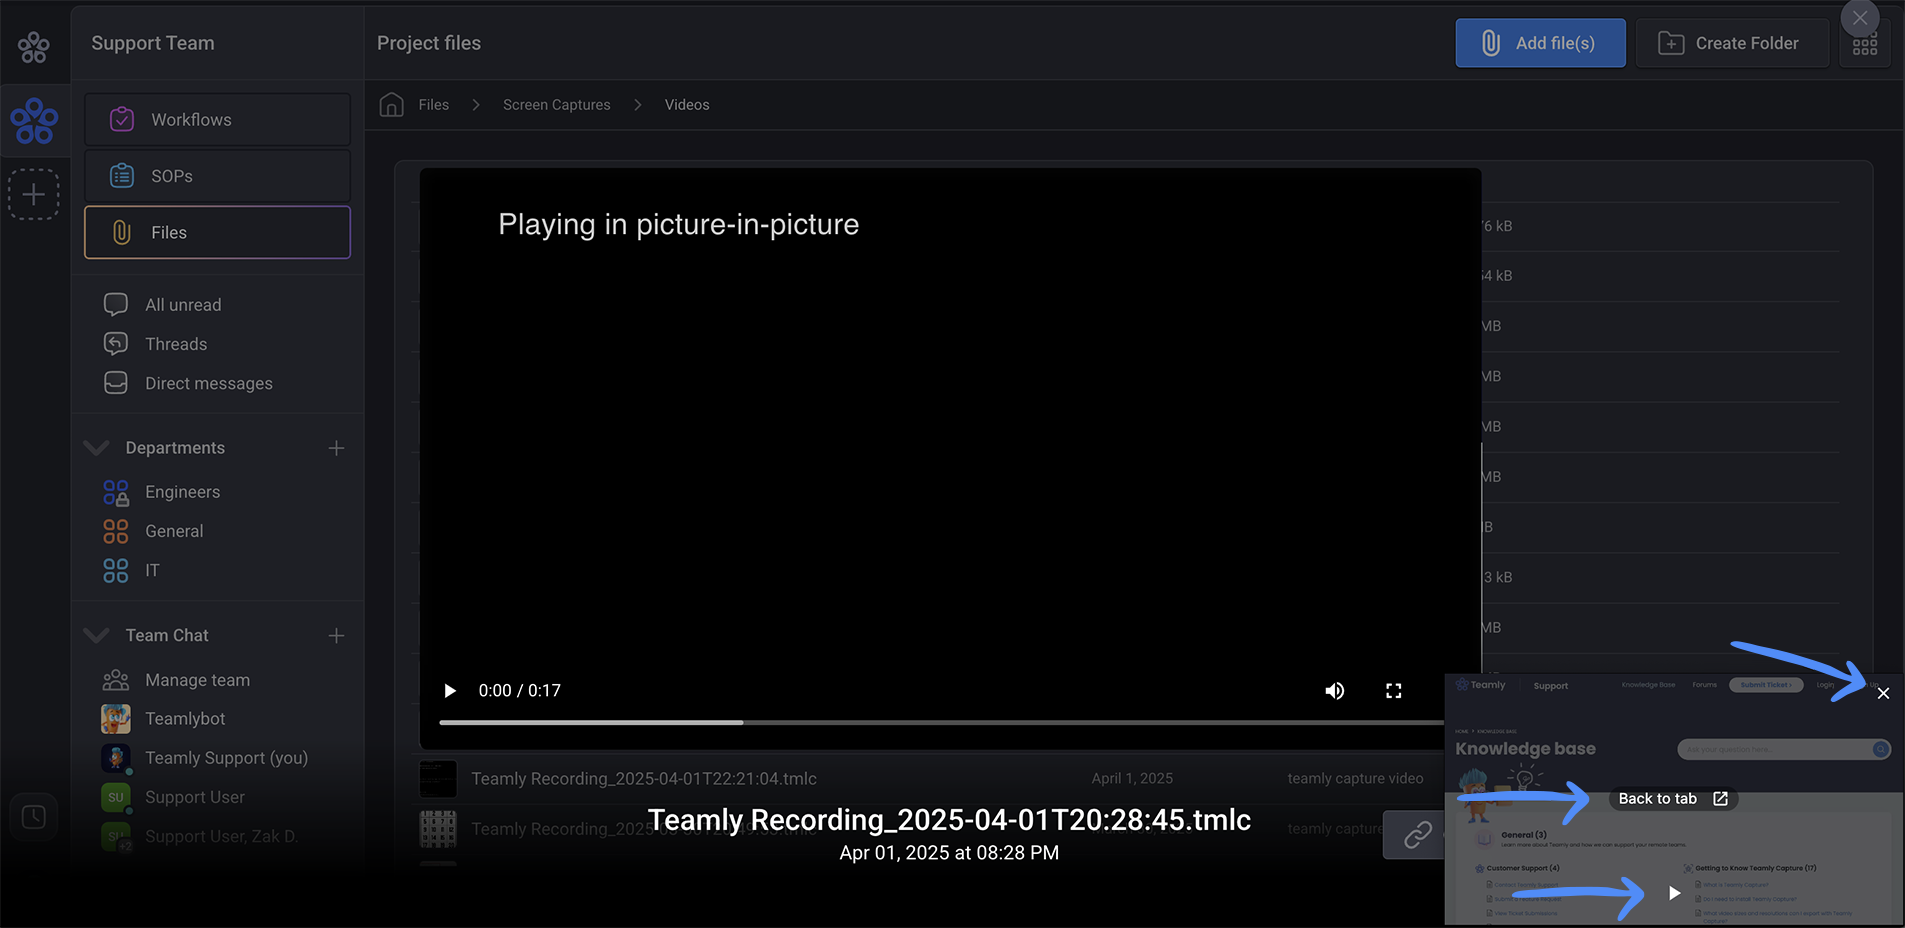Click the Workflows checkmark icon
The height and width of the screenshot is (928, 1905).
(x=122, y=120)
